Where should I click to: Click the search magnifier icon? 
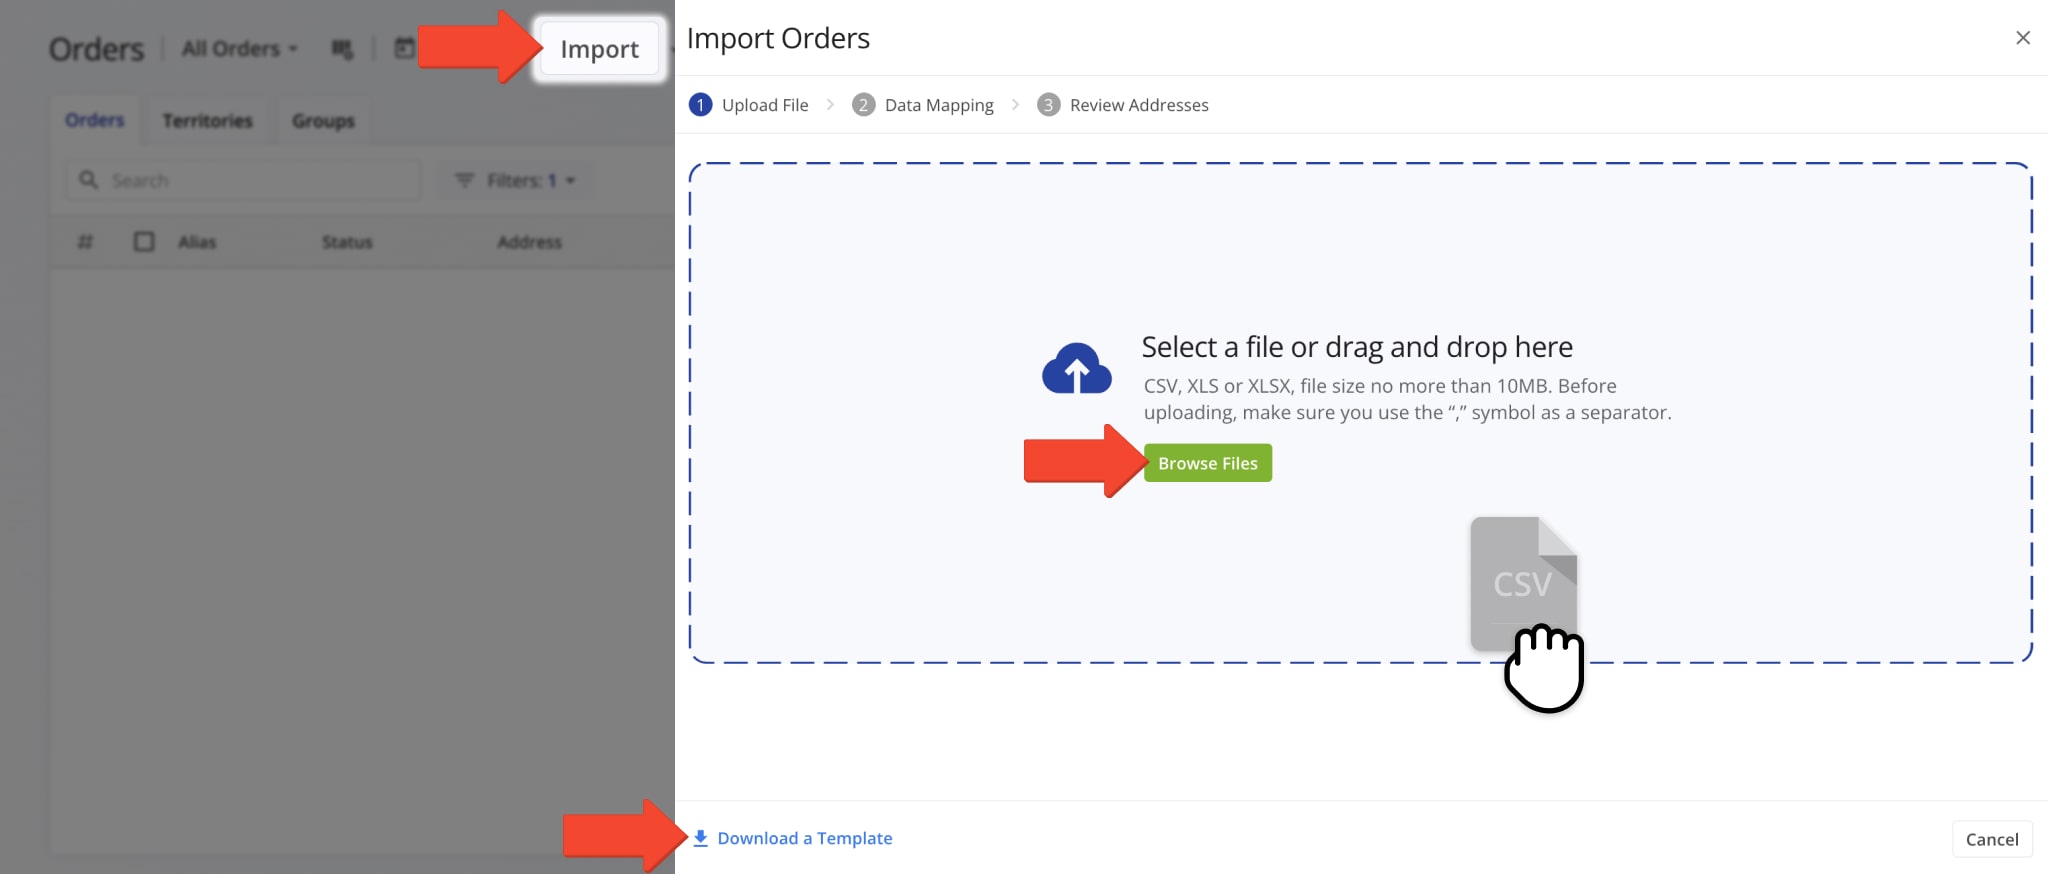[89, 180]
